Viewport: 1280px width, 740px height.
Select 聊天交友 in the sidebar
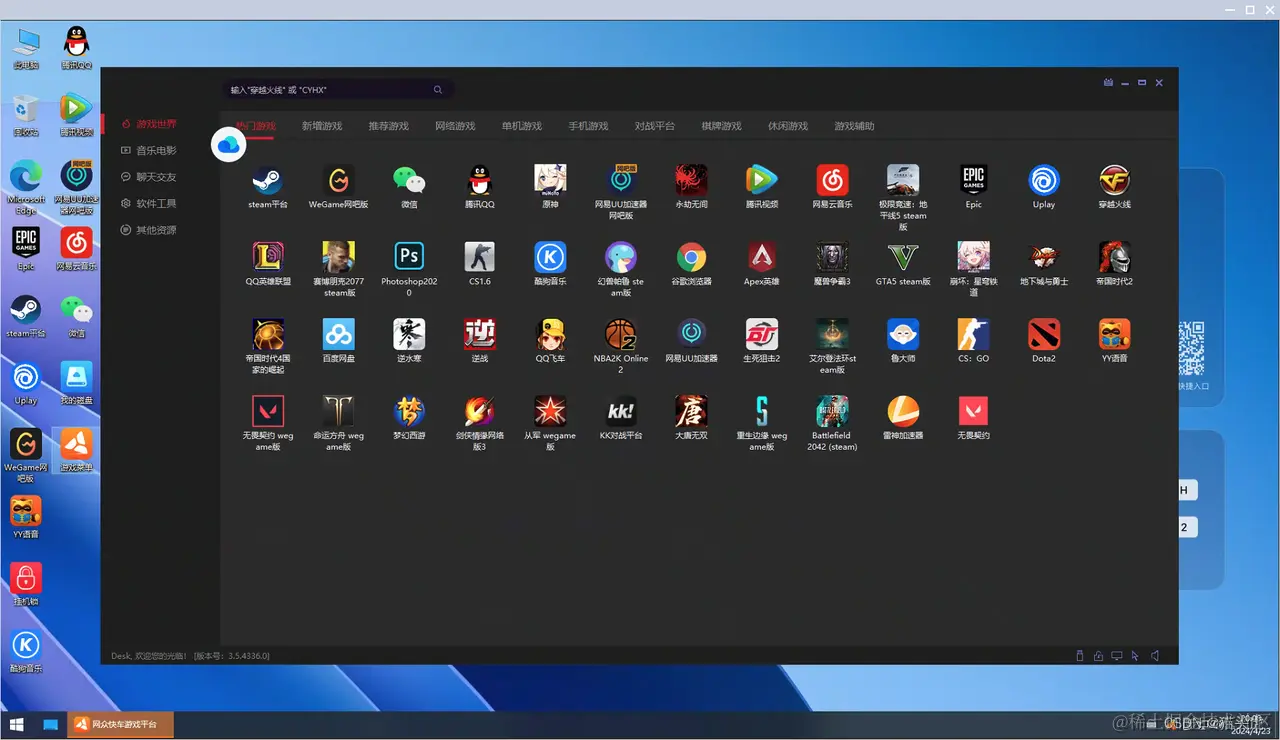(x=148, y=177)
